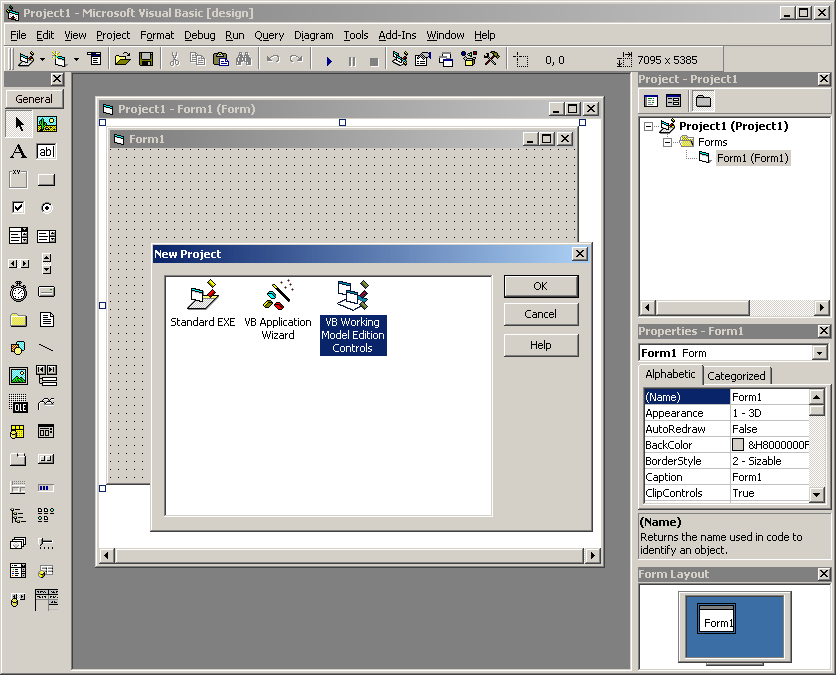The width and height of the screenshot is (836, 675).
Task: Click the Break pause button
Action: pyautogui.click(x=352, y=61)
